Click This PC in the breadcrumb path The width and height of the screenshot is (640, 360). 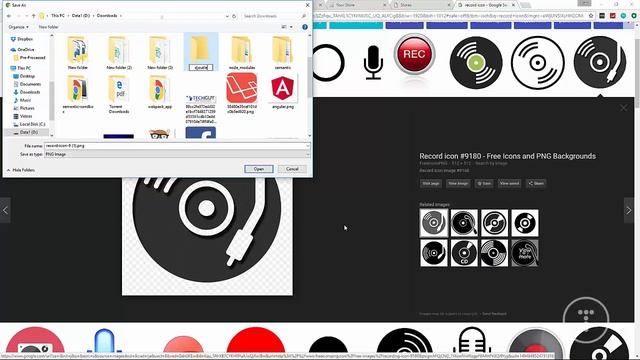(x=58, y=16)
